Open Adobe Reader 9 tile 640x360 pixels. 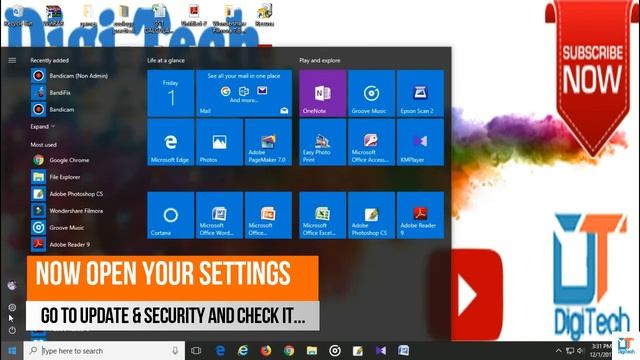click(420, 215)
